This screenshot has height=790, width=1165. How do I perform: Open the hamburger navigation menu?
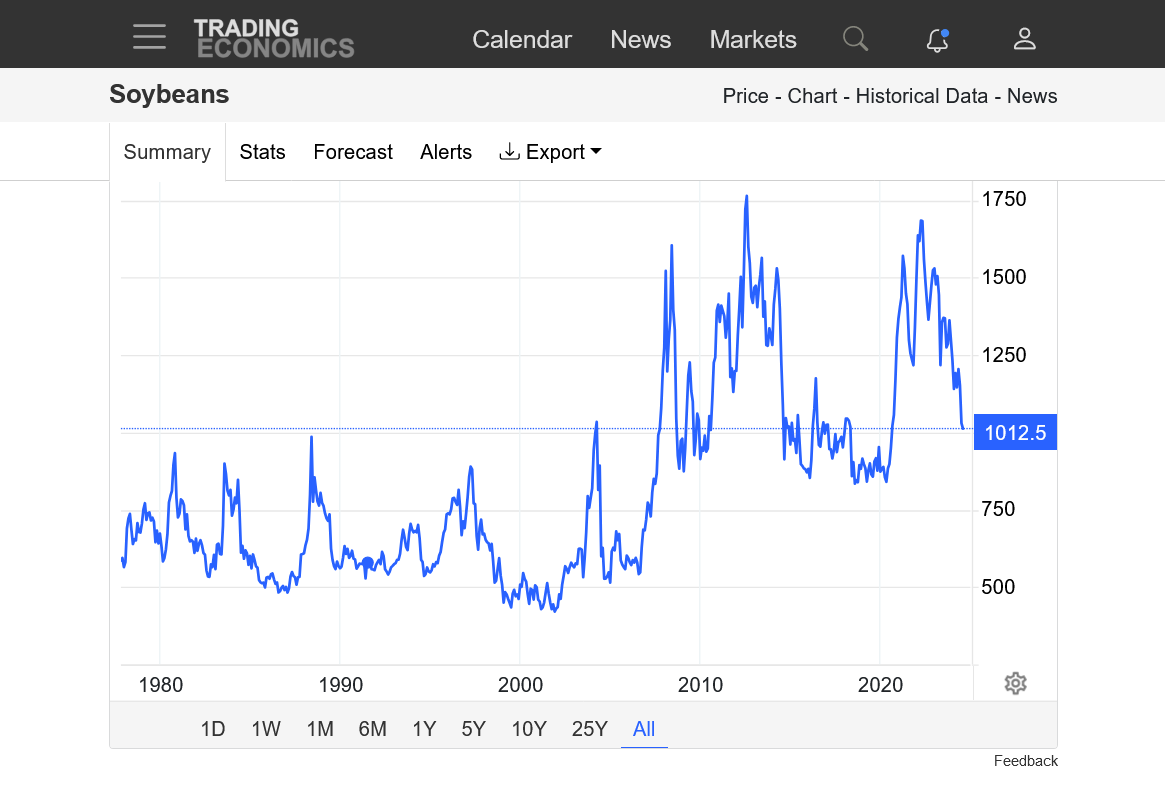coord(149,37)
